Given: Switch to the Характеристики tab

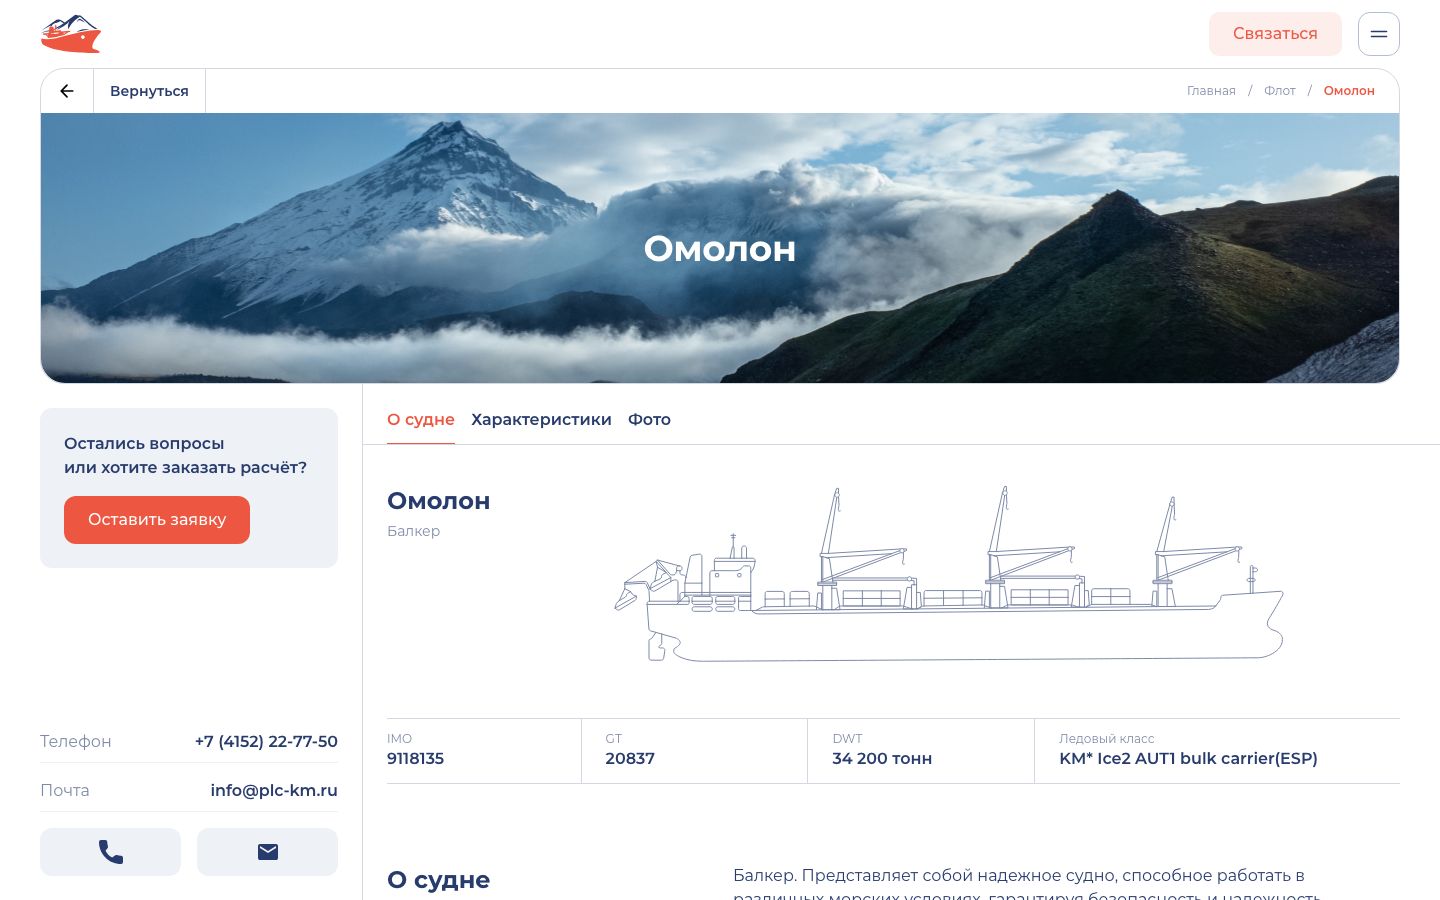Looking at the screenshot, I should click(541, 420).
